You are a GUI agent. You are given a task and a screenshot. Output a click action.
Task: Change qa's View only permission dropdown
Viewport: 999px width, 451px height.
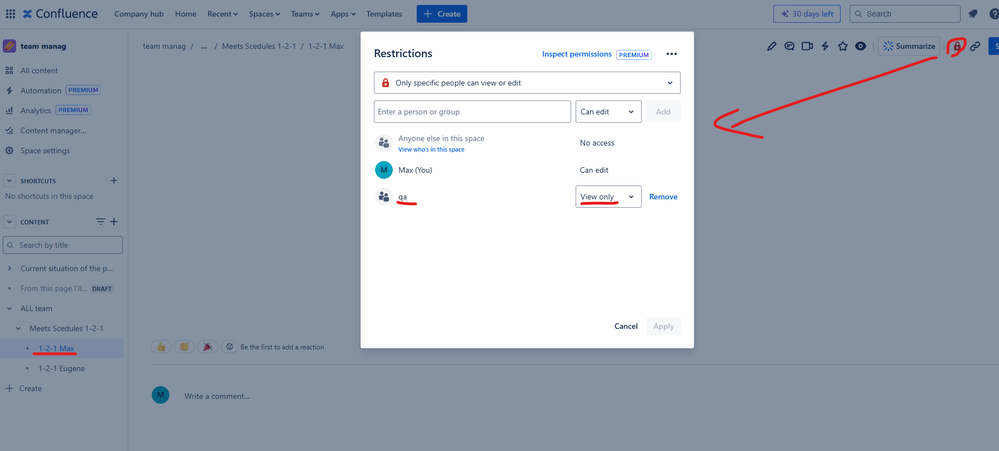click(608, 197)
